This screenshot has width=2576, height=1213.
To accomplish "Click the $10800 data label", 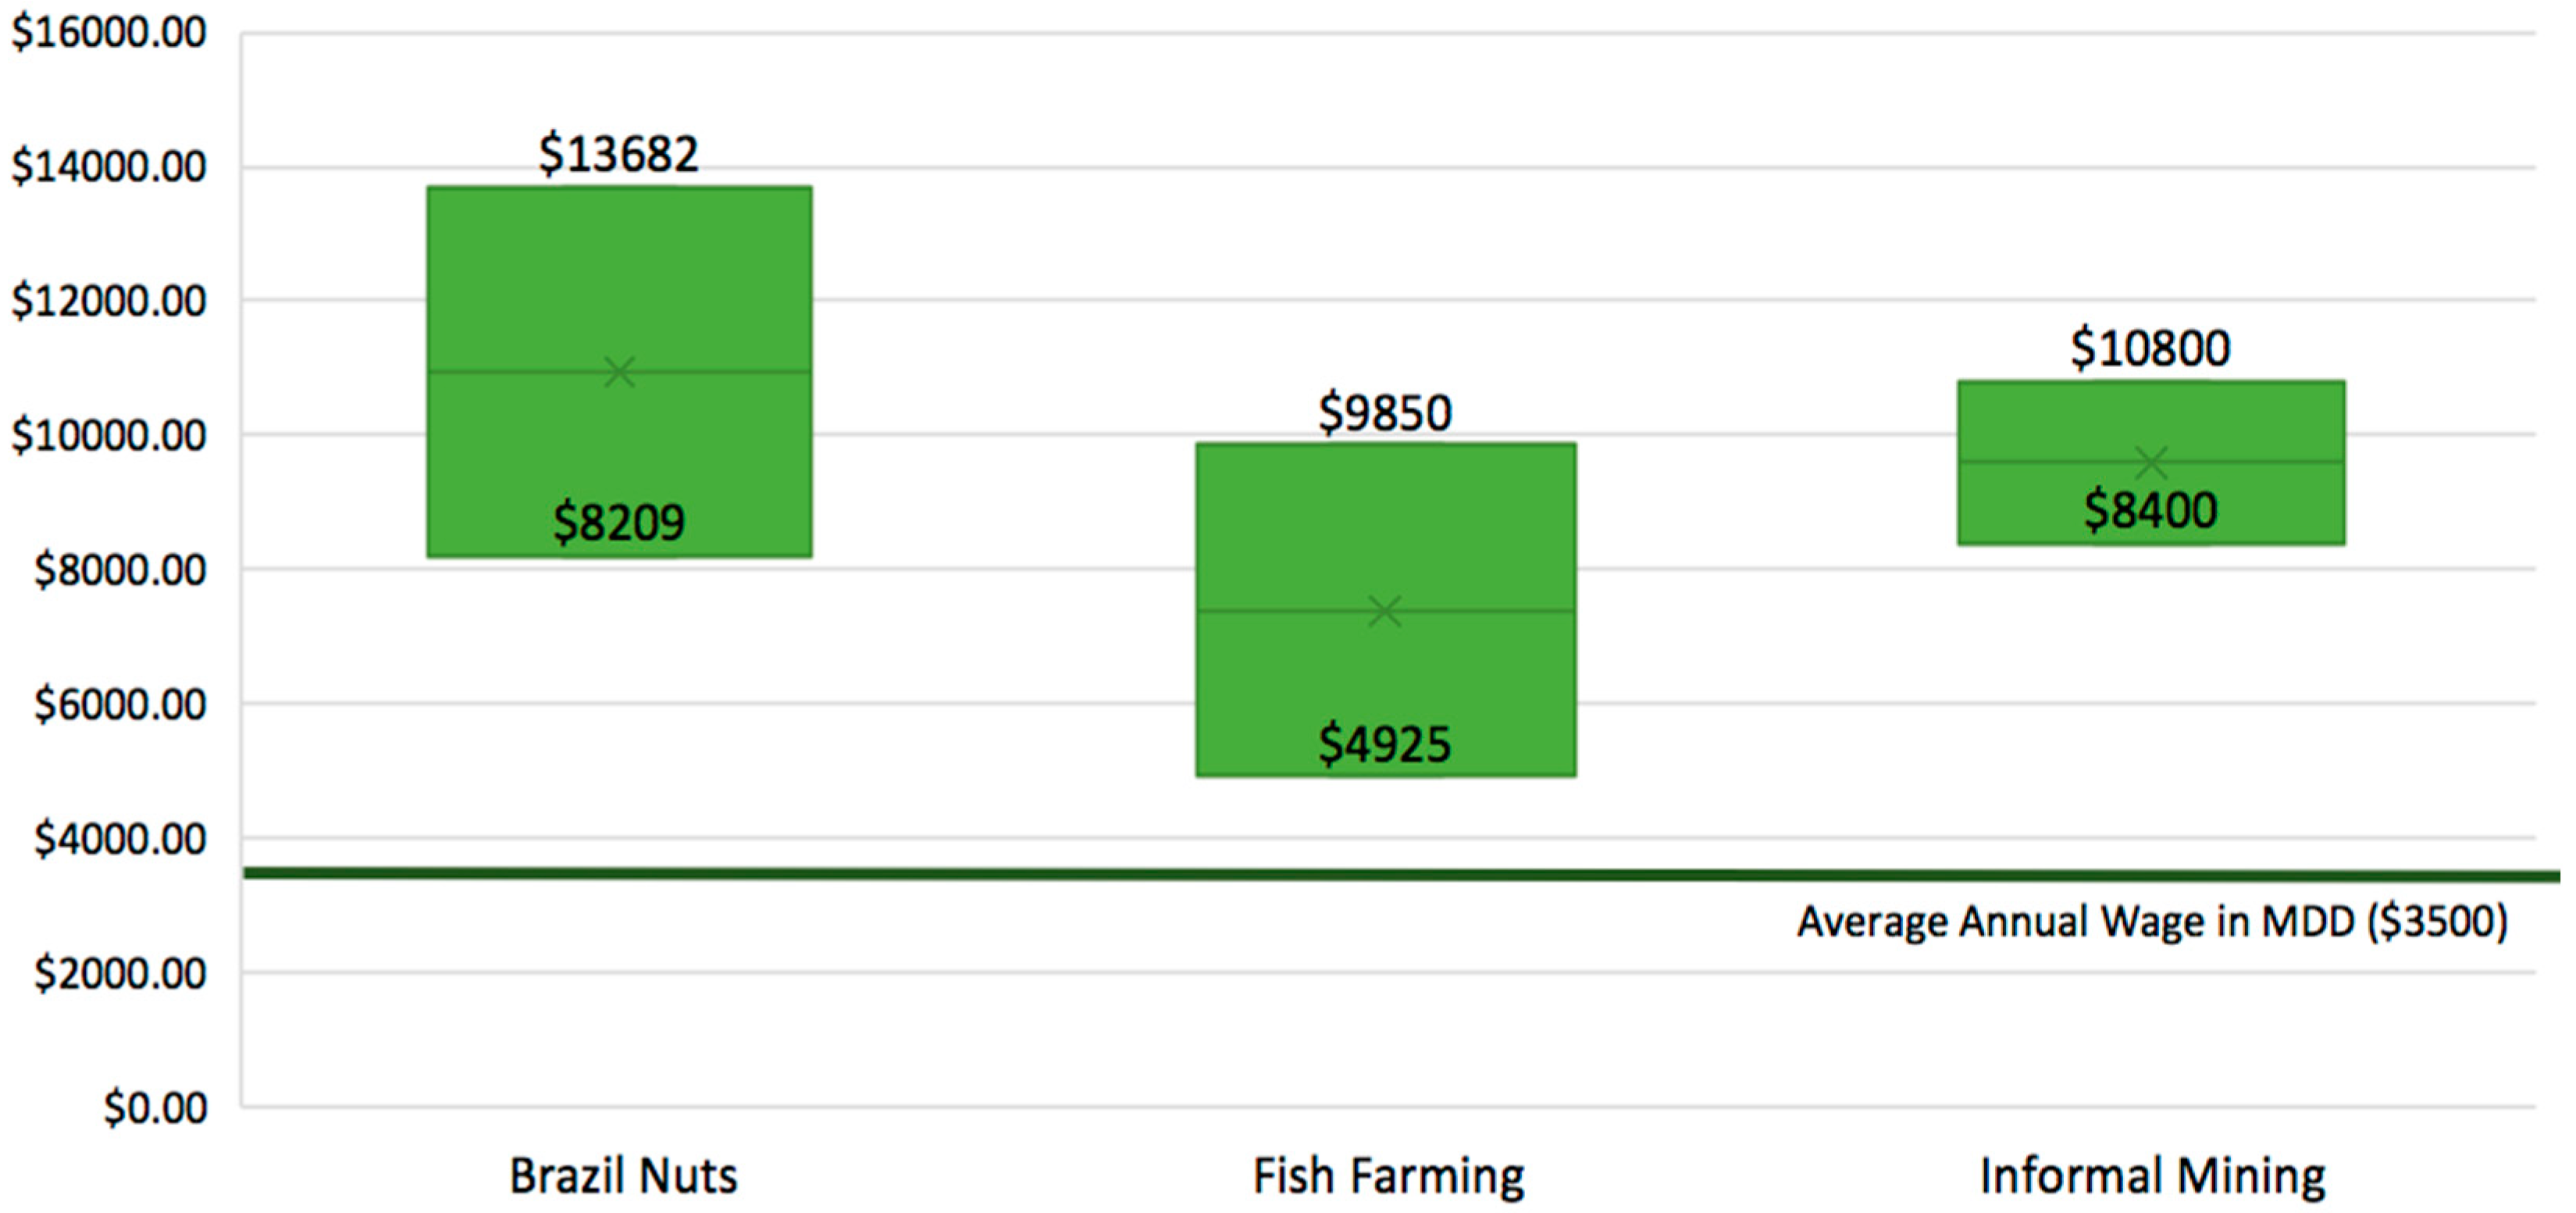I will point(2151,348).
